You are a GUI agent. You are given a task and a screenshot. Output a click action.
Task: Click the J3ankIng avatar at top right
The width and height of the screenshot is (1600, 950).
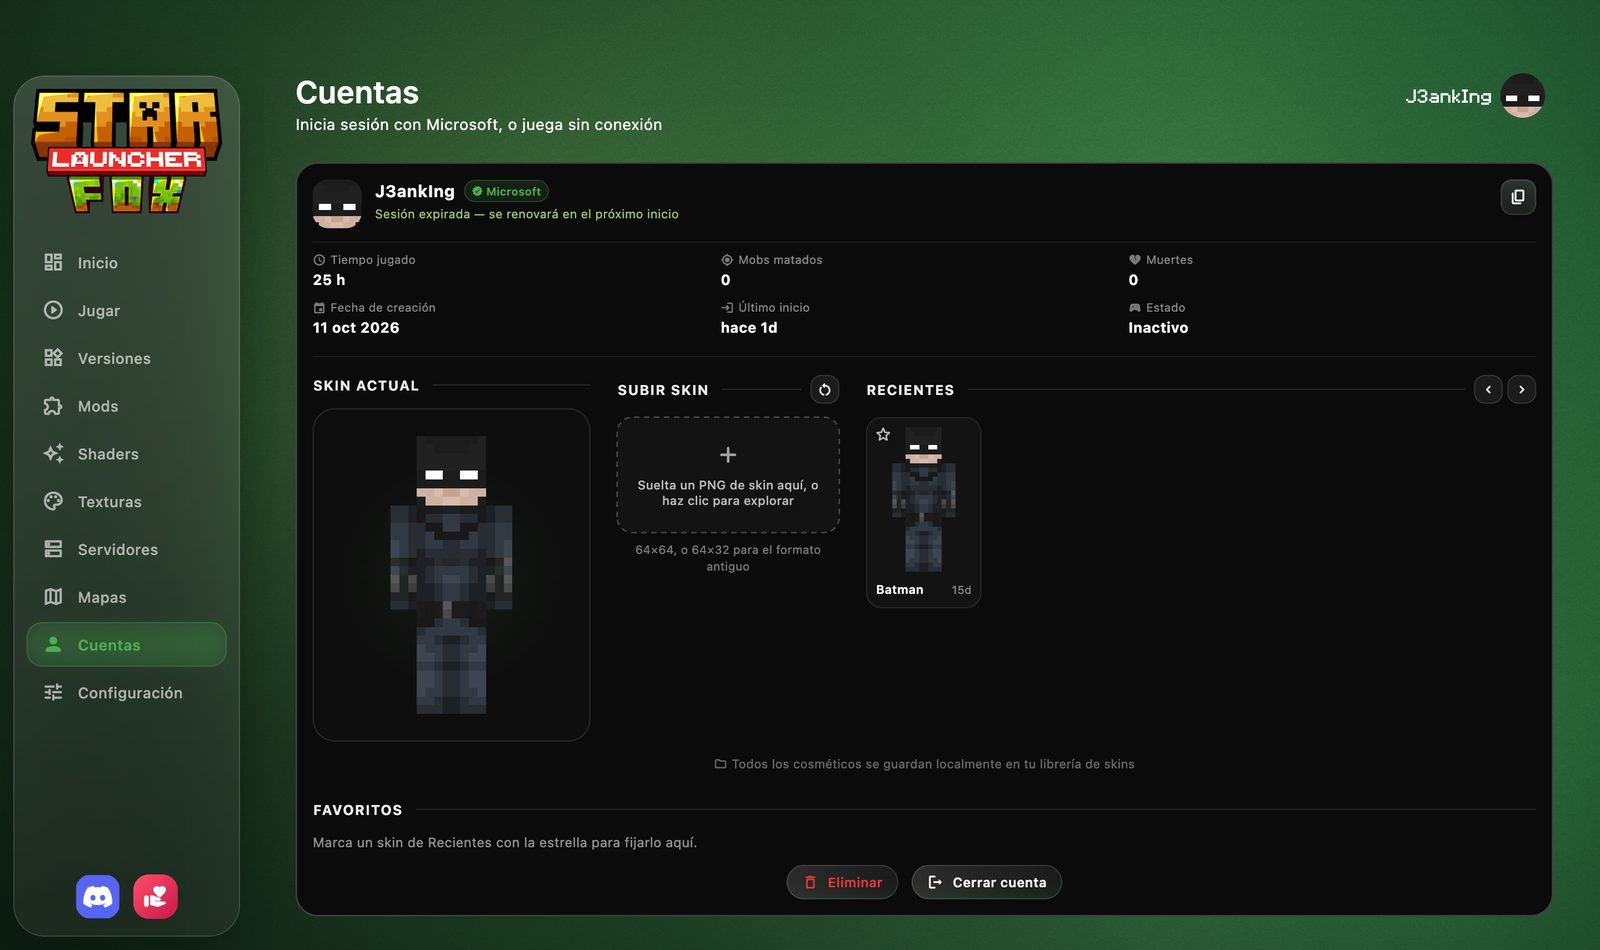[1523, 96]
